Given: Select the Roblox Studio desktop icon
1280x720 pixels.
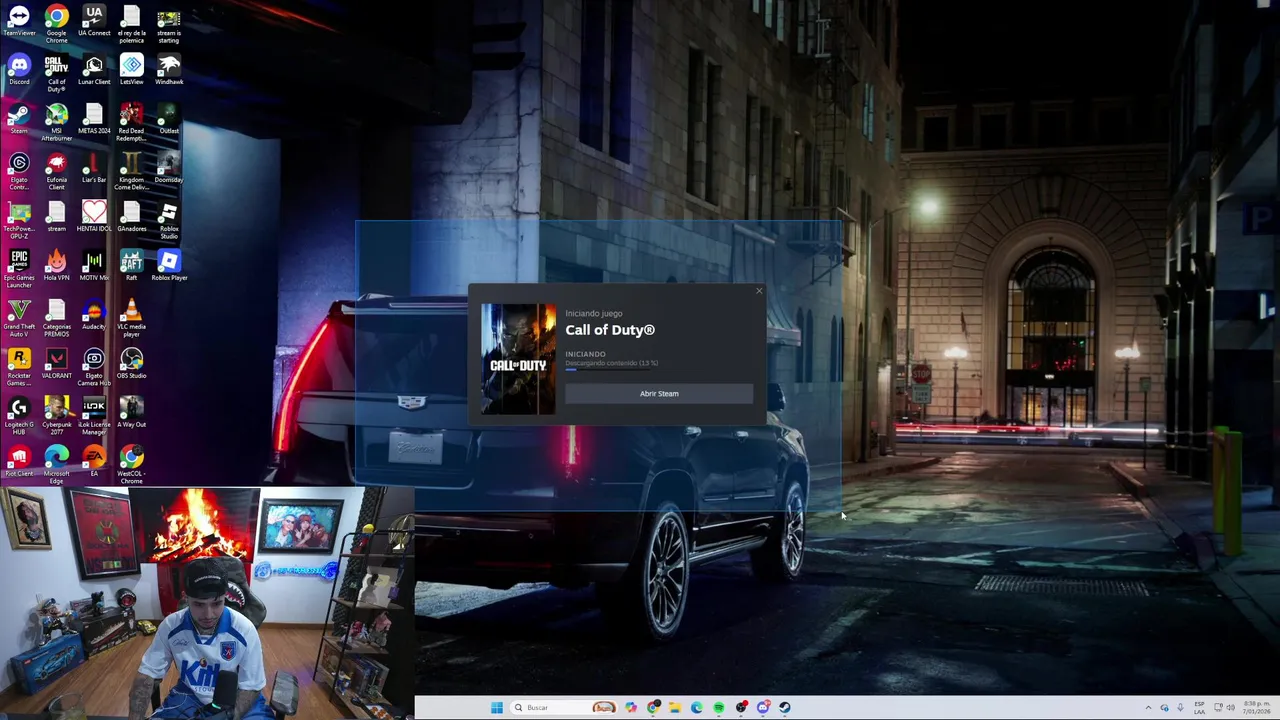Looking at the screenshot, I should pyautogui.click(x=169, y=220).
